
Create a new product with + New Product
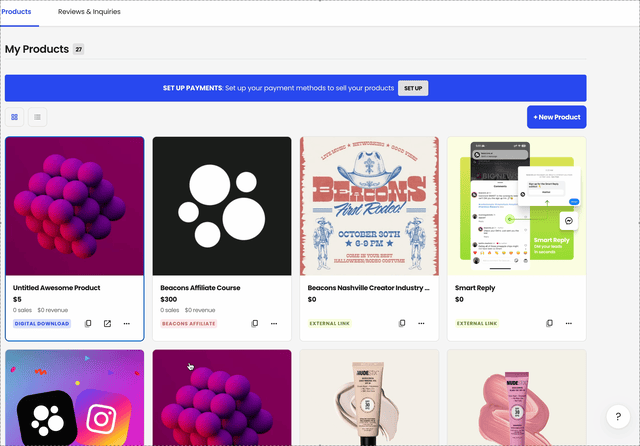pos(557,117)
